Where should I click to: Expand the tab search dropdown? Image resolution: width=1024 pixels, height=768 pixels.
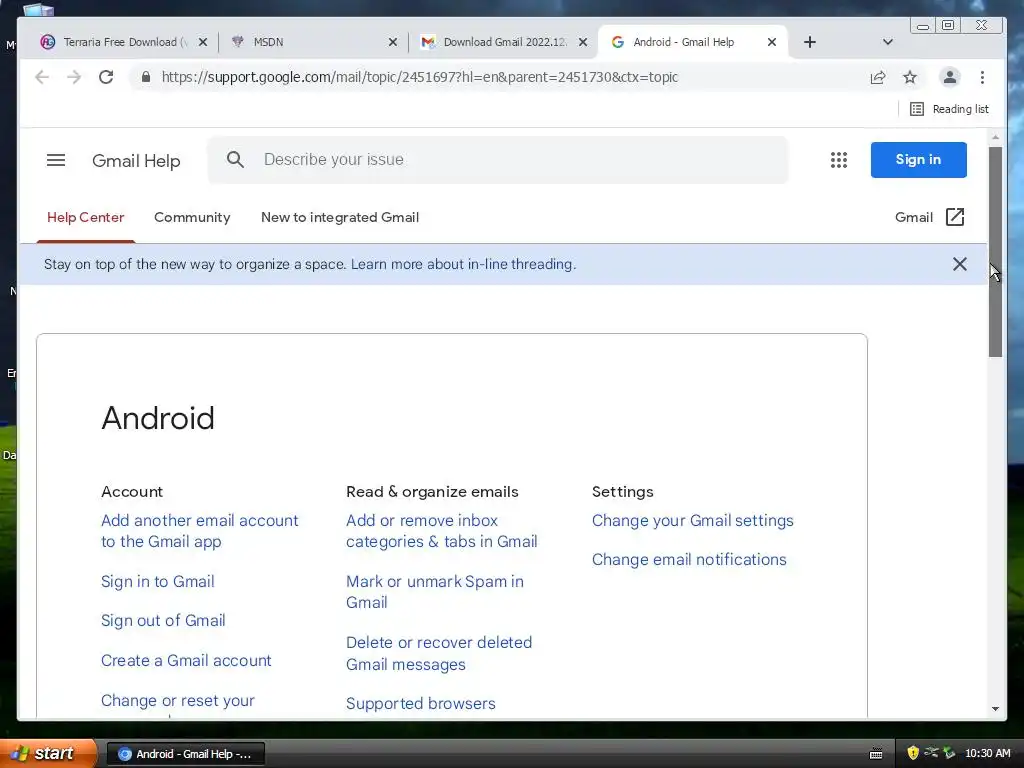888,42
